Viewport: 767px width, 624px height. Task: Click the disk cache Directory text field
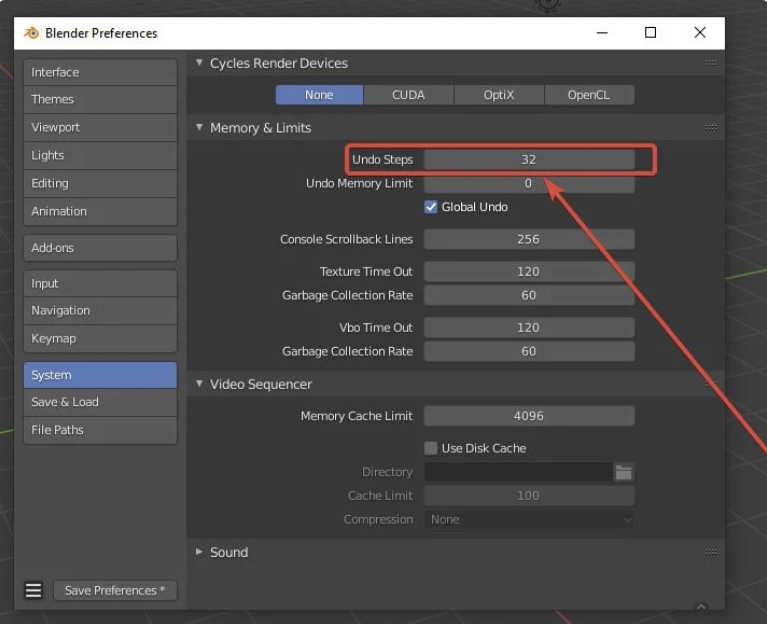[519, 472]
